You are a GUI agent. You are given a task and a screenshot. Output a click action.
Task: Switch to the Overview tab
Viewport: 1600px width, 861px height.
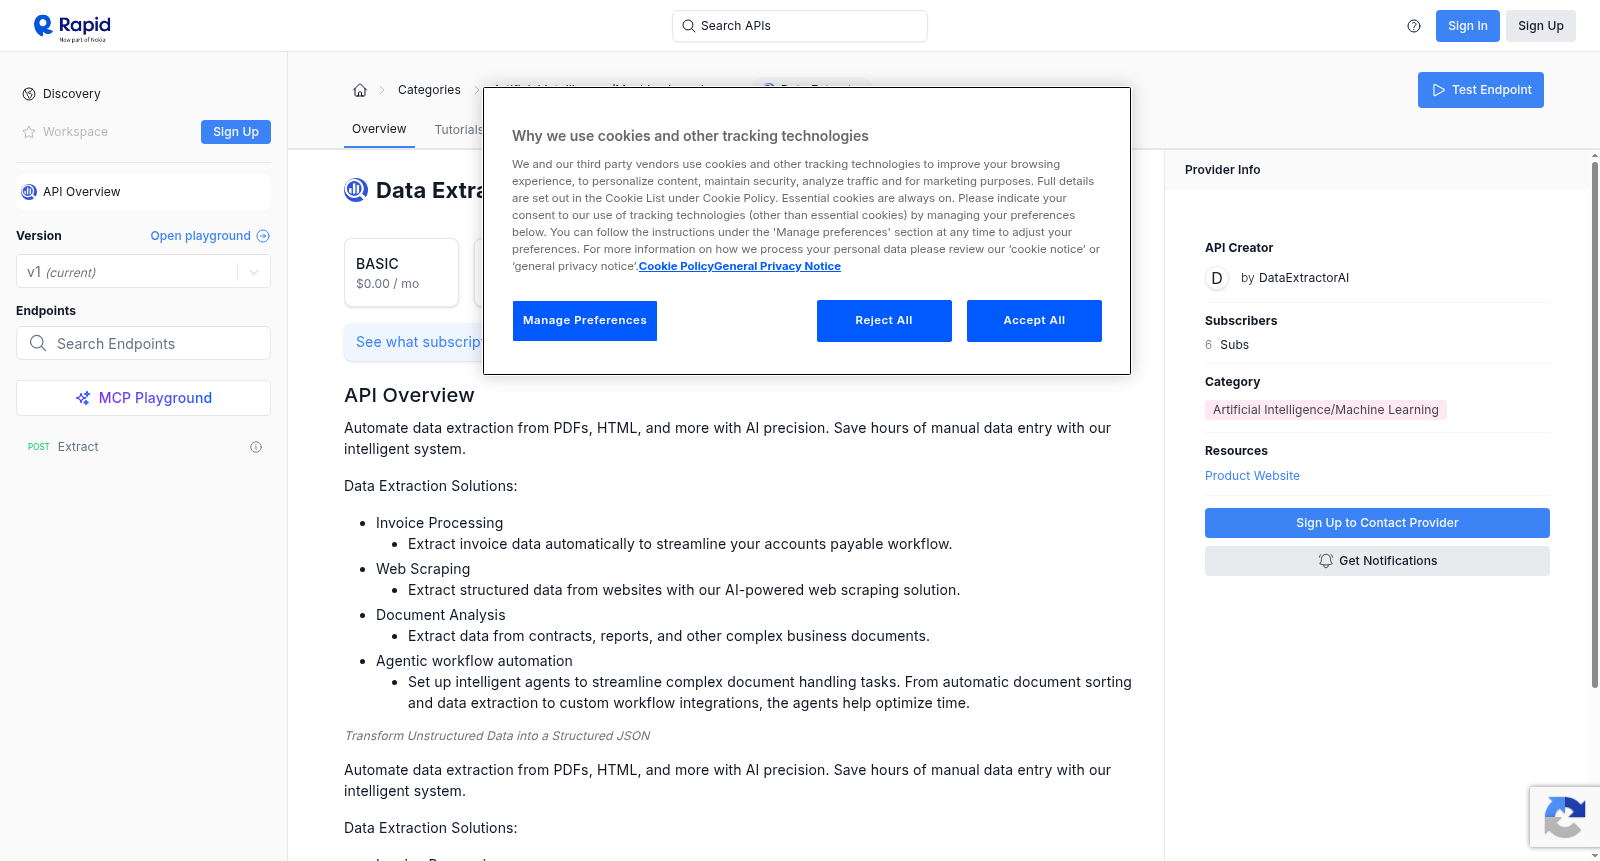click(379, 129)
